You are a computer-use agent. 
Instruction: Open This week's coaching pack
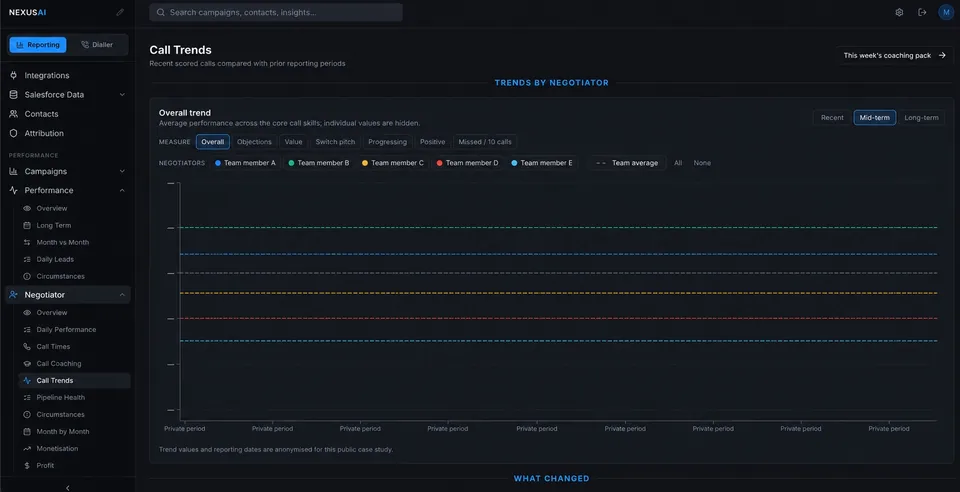pyautogui.click(x=894, y=55)
